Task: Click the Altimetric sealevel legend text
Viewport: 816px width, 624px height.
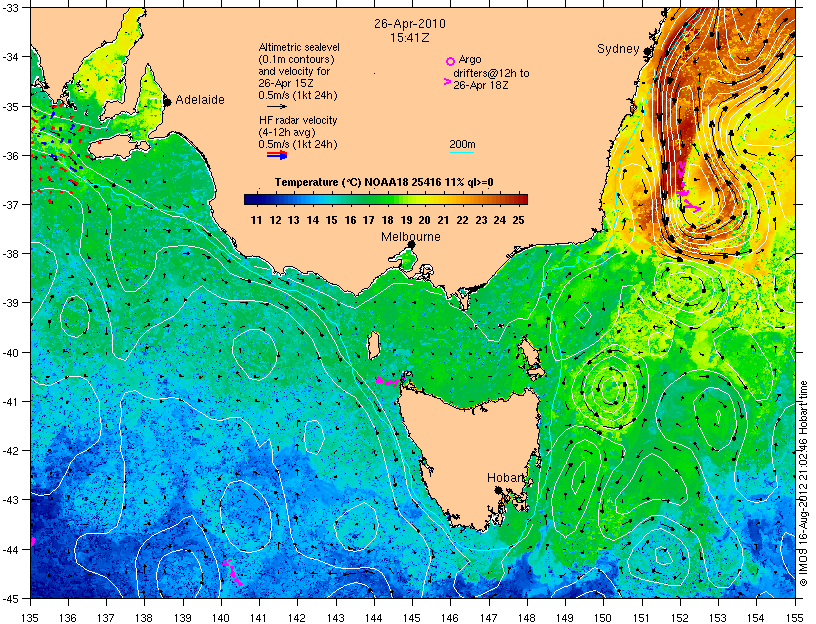Action: click(x=299, y=71)
